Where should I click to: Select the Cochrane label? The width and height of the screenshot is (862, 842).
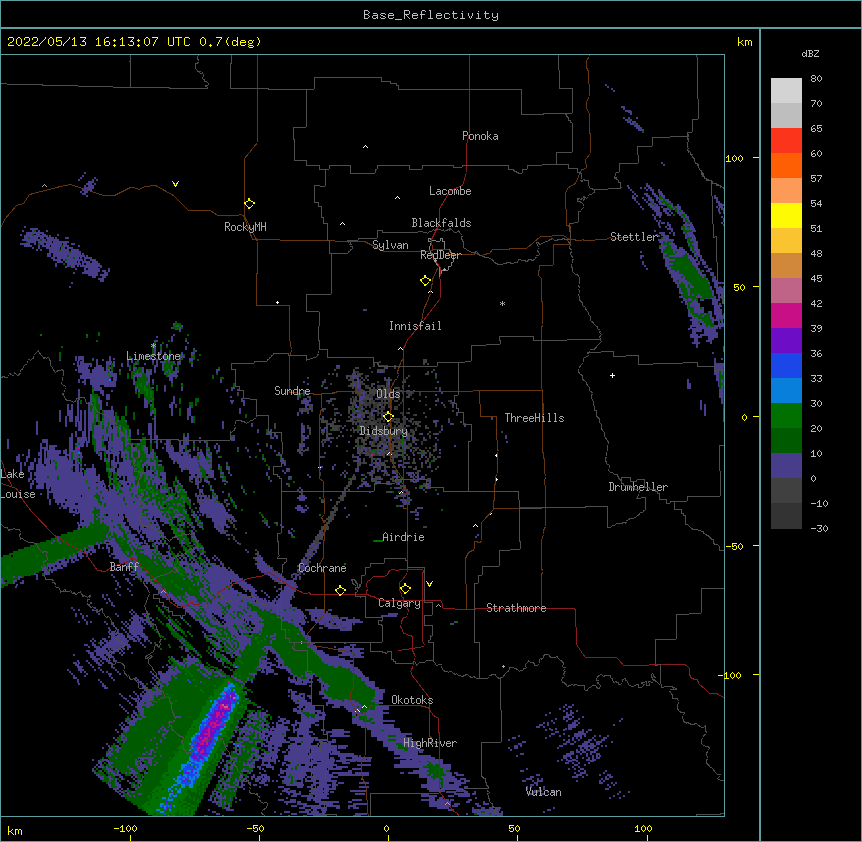pos(322,568)
